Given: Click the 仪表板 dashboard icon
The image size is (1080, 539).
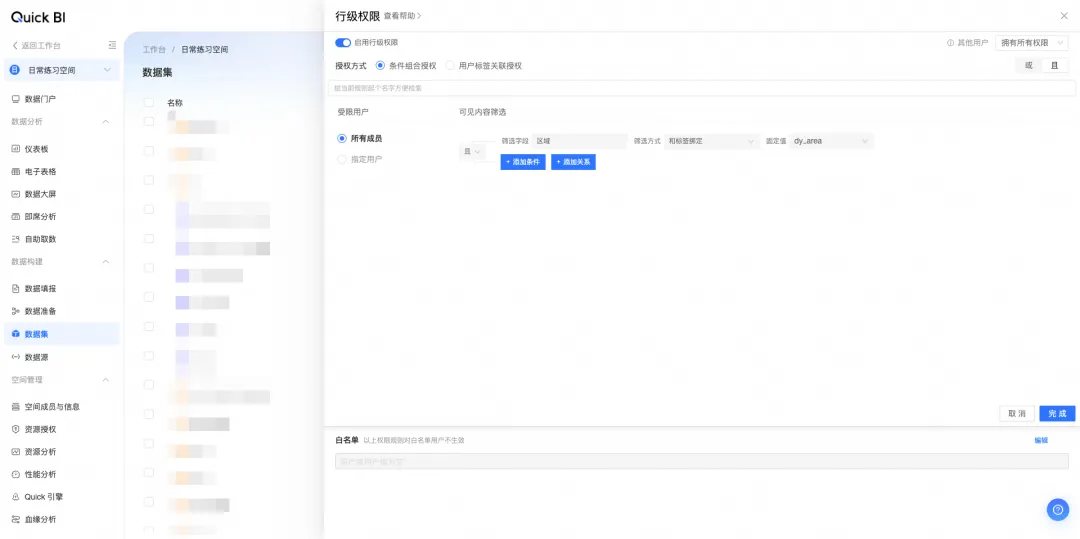Looking at the screenshot, I should tap(16, 149).
